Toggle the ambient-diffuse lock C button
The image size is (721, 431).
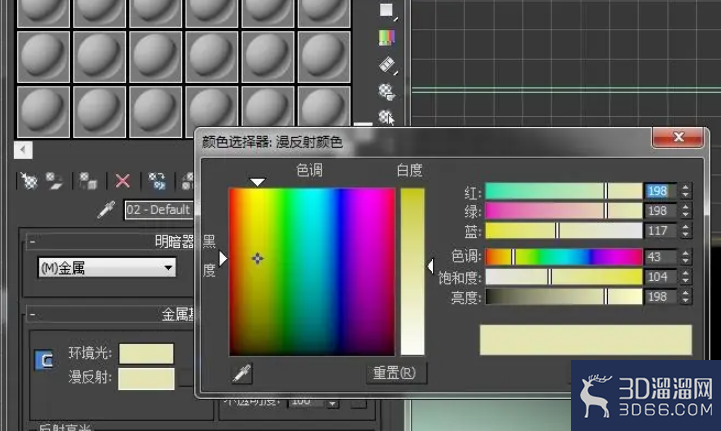click(x=44, y=360)
